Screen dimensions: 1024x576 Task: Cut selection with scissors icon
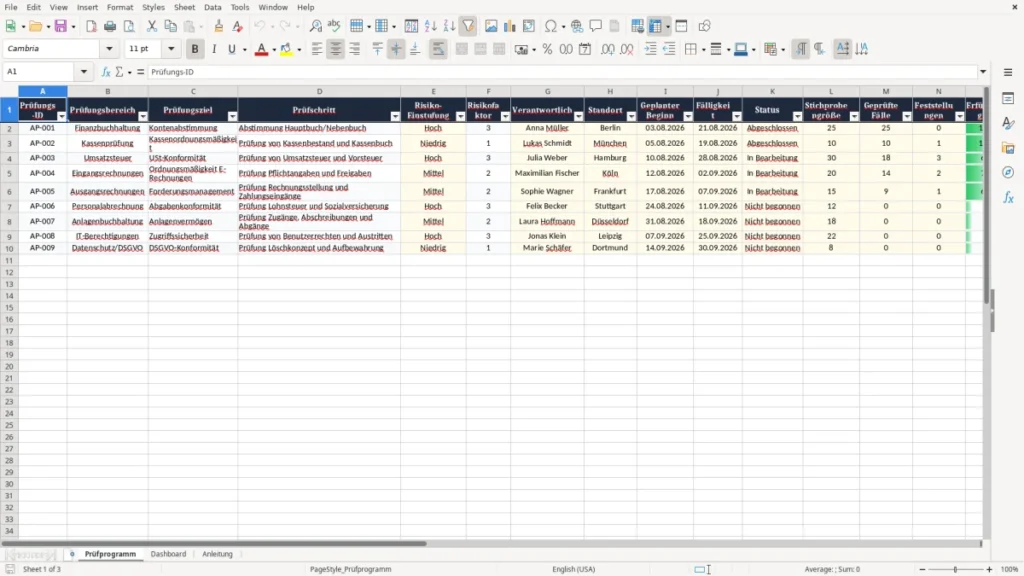(x=152, y=26)
